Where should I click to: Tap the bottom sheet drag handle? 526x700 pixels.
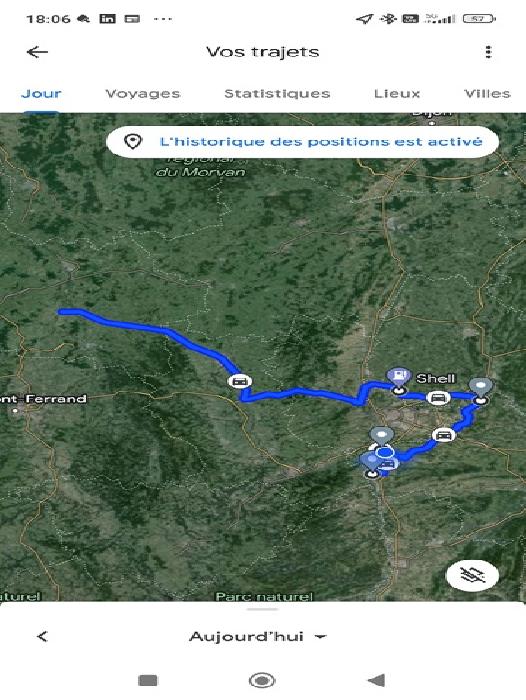[x=263, y=609]
